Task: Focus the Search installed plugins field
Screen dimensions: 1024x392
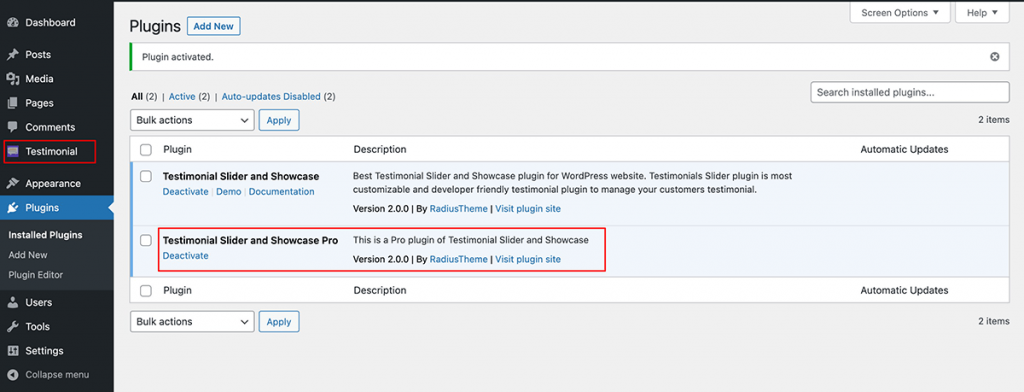Action: [x=910, y=93]
